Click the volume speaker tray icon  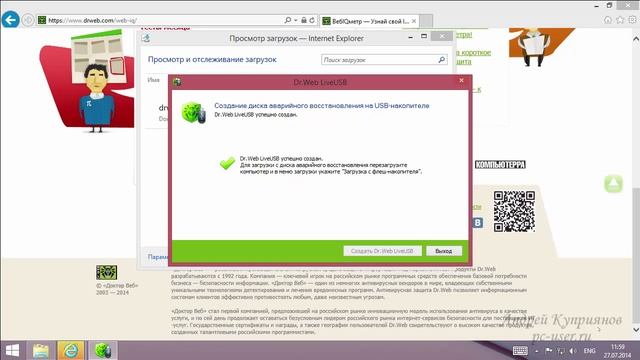[x=573, y=351]
